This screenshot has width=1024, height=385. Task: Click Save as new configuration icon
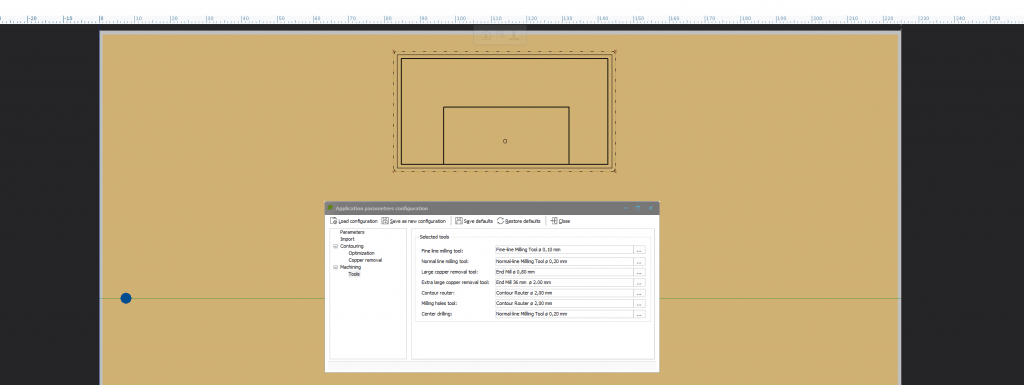click(x=385, y=221)
